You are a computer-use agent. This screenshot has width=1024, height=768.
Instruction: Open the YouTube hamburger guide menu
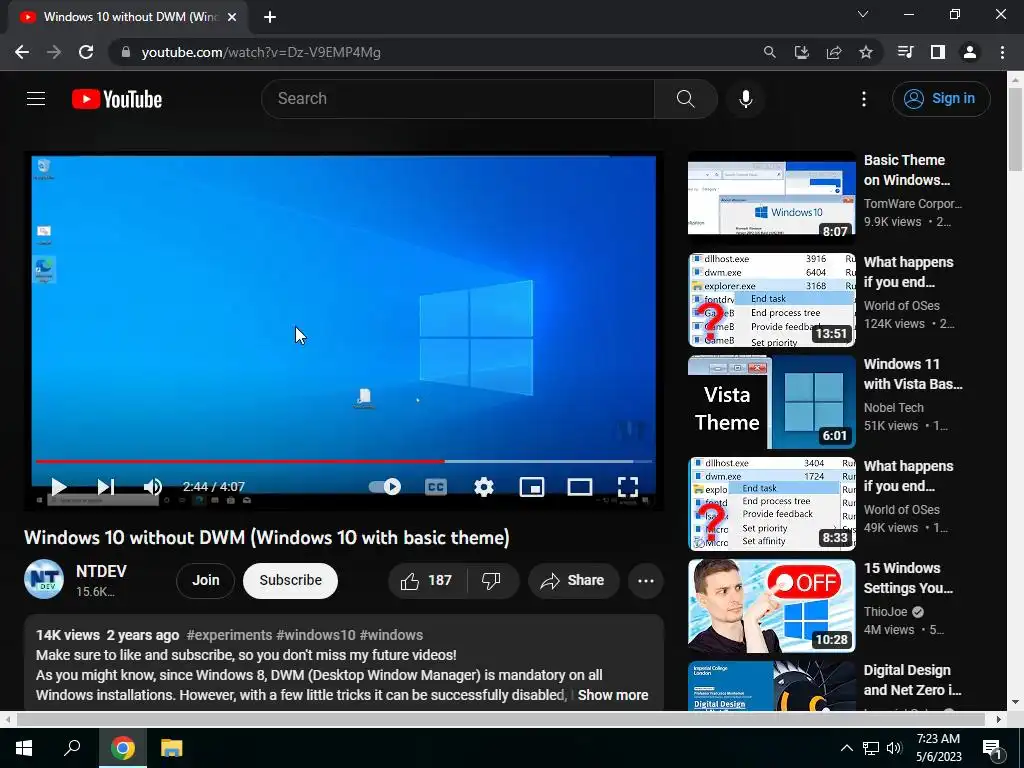tap(36, 99)
